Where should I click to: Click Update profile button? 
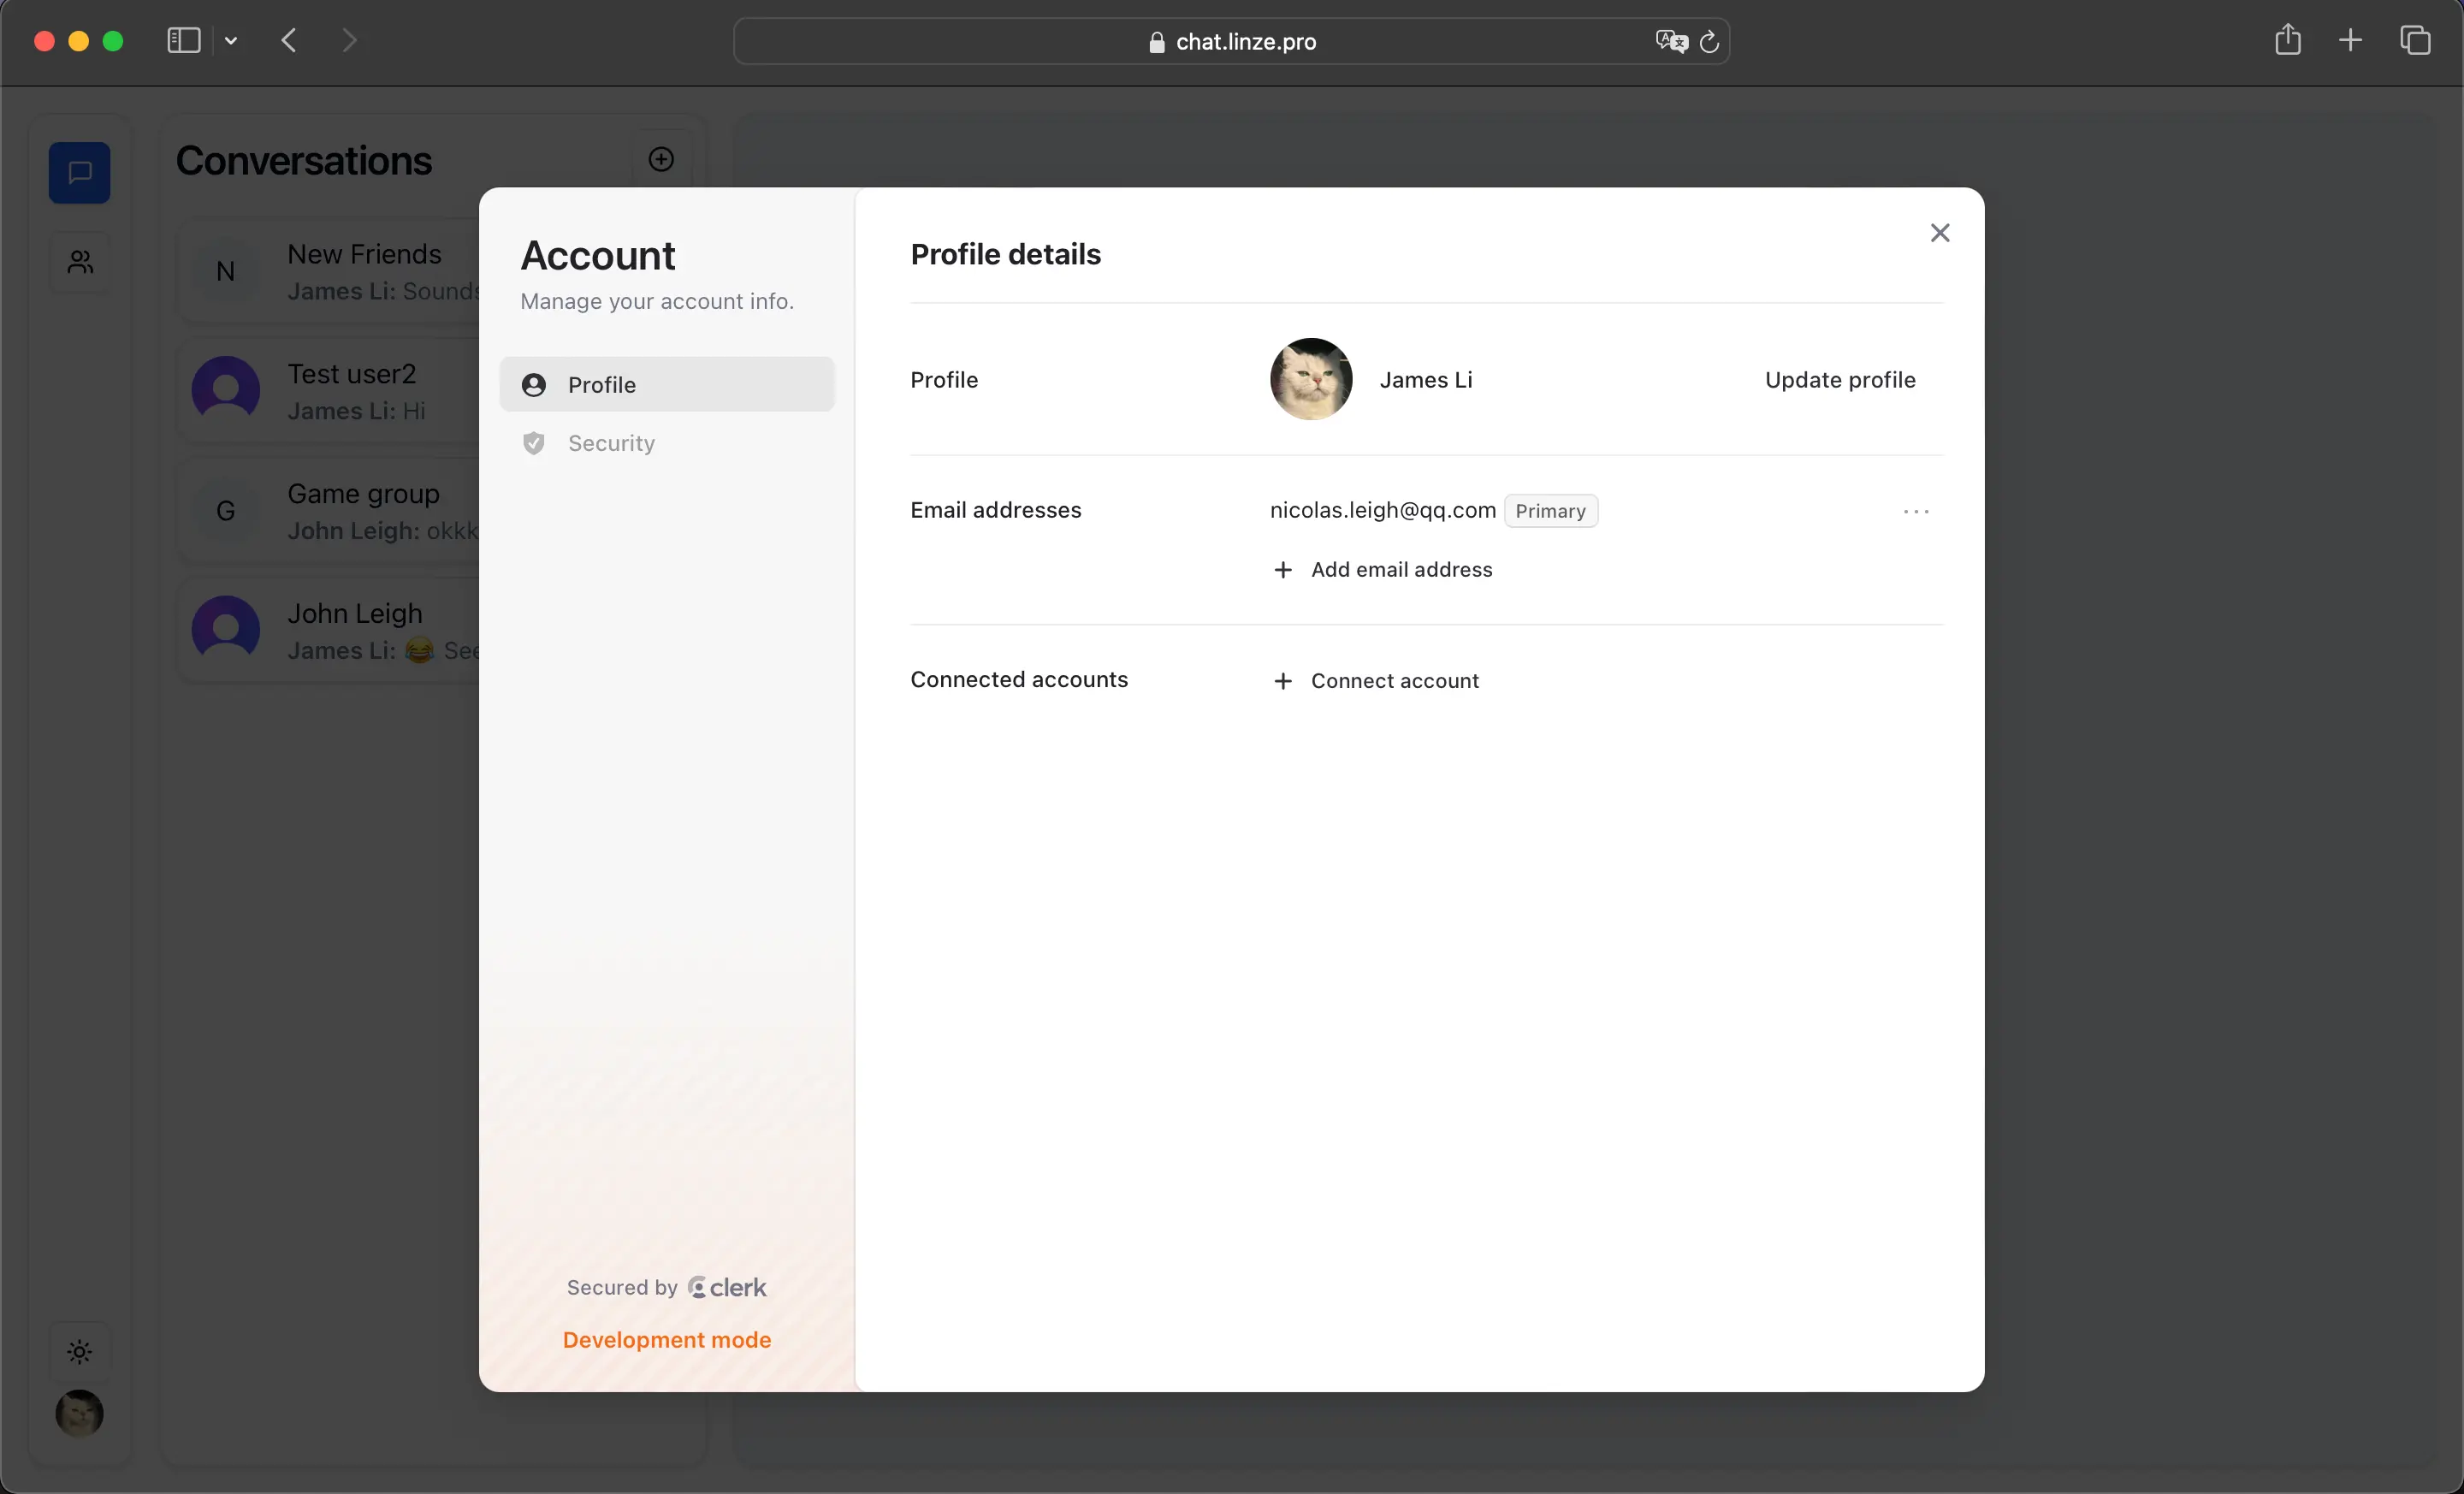point(1839,380)
